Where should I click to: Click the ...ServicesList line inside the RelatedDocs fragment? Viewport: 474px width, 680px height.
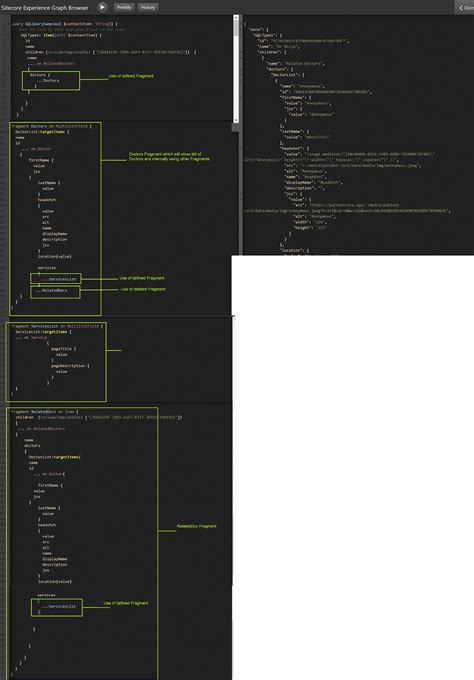click(59, 606)
